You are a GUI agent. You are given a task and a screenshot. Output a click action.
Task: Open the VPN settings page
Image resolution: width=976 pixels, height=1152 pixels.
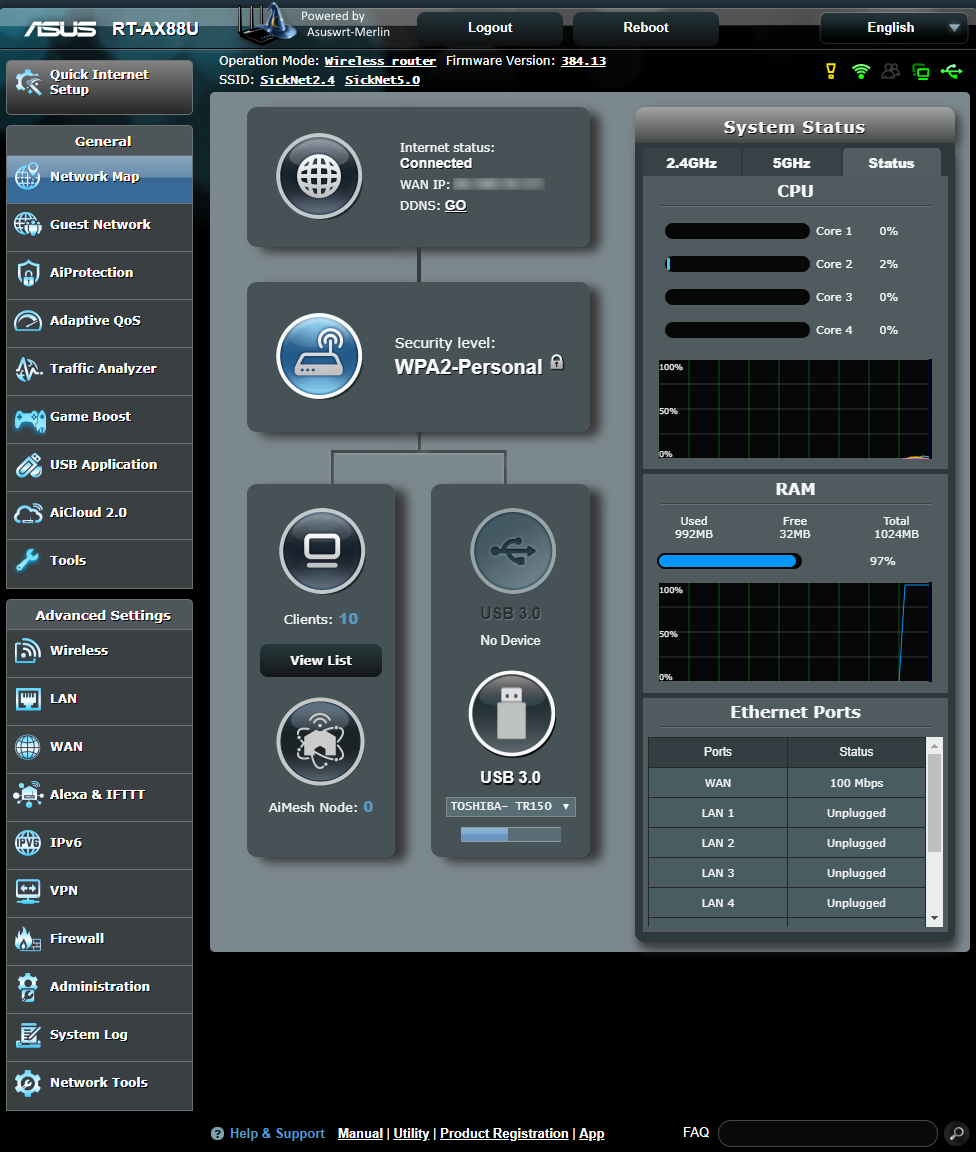99,891
